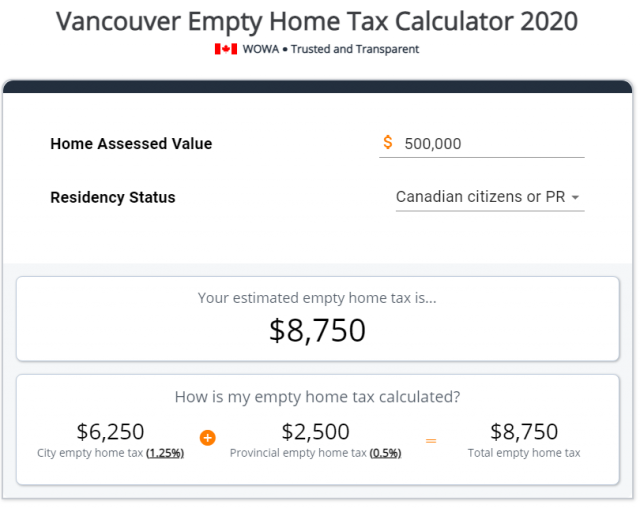Click the WOWA Trusted and Transparent text
The height and width of the screenshot is (508, 640).
click(331, 49)
